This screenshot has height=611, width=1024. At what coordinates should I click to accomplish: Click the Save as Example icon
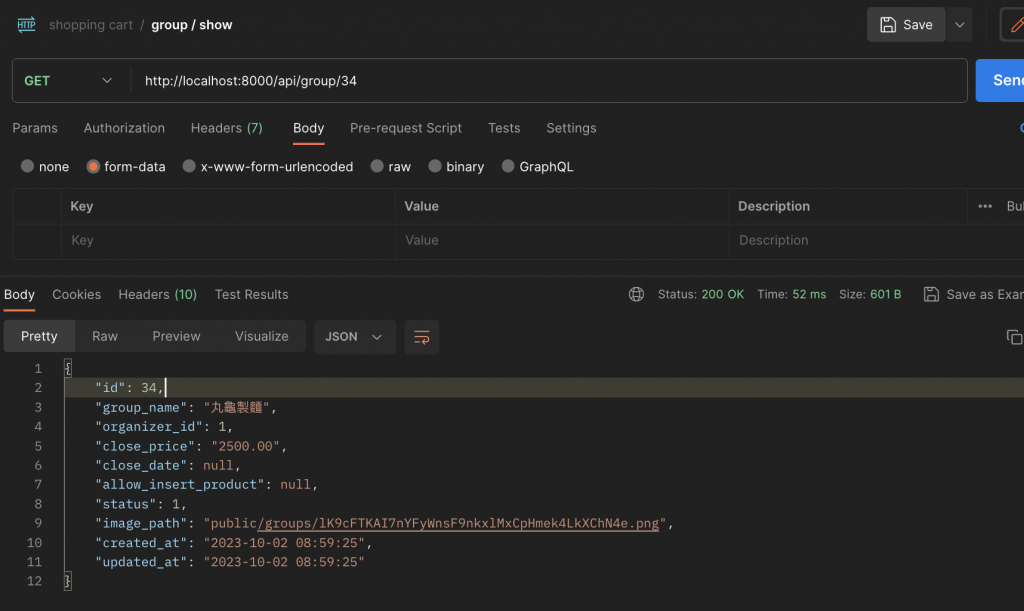pyautogui.click(x=931, y=294)
